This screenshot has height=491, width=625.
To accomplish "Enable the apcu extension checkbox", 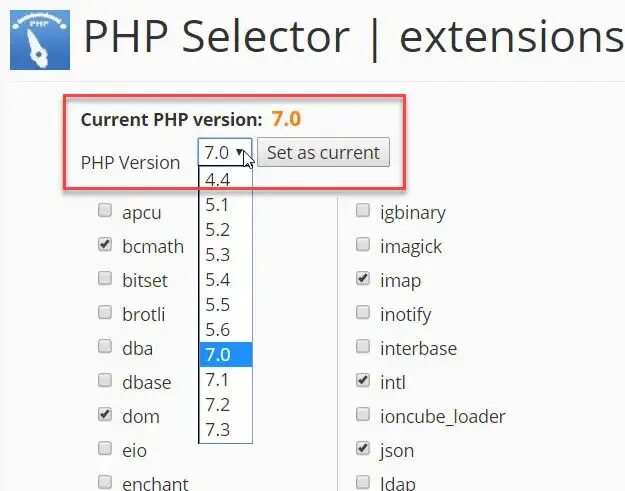I will (105, 210).
